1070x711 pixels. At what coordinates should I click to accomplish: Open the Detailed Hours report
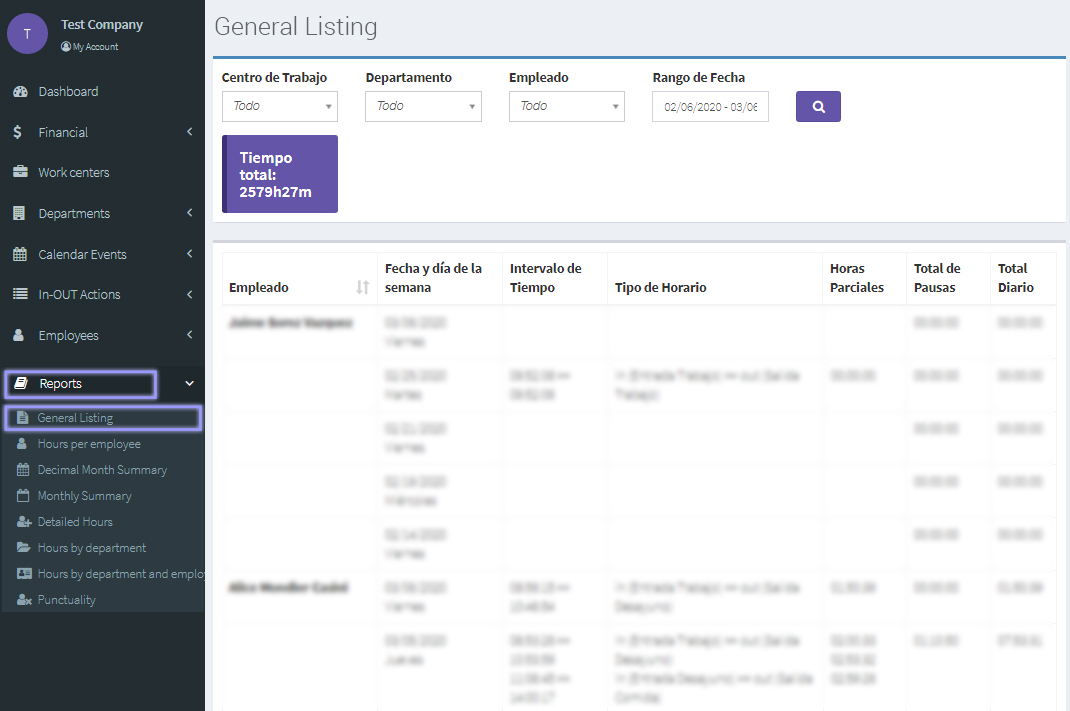[75, 522]
